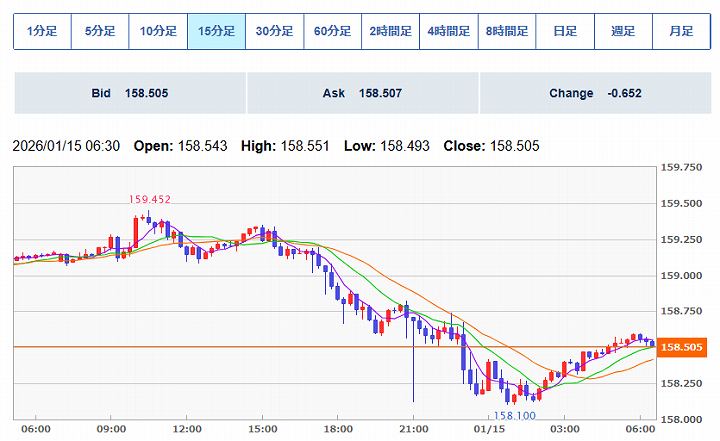720x441 pixels.
Task: Switch to the 5分足 timeframe tab
Action: [100, 31]
